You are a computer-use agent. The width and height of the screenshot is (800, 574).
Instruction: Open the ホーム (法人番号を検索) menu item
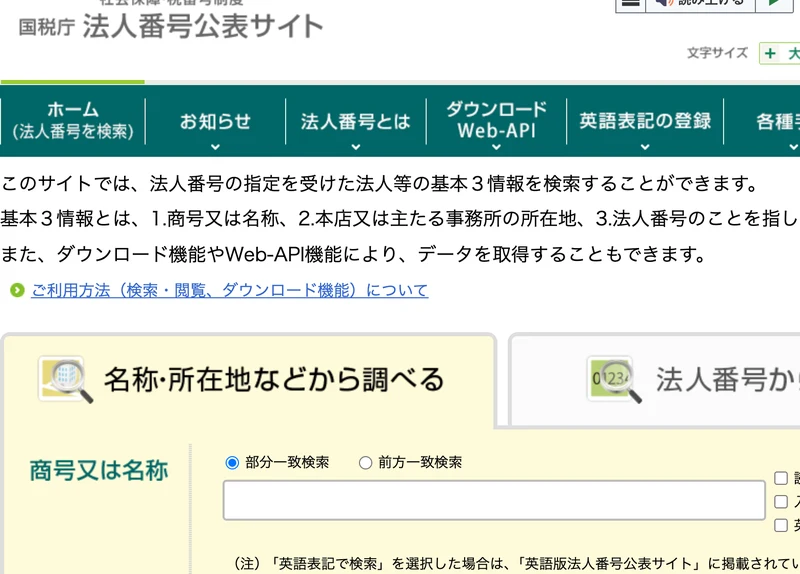coord(73,120)
